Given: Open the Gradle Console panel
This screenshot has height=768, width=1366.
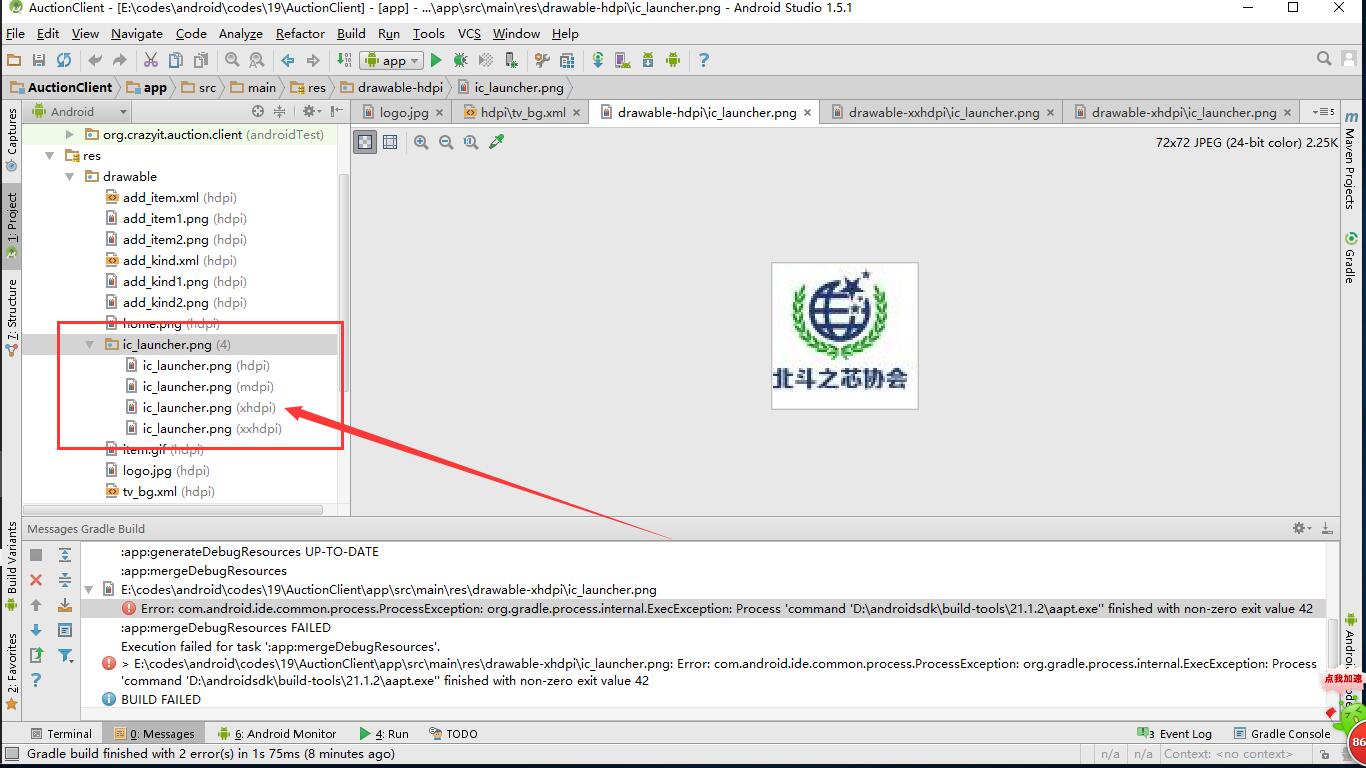Looking at the screenshot, I should (1282, 734).
